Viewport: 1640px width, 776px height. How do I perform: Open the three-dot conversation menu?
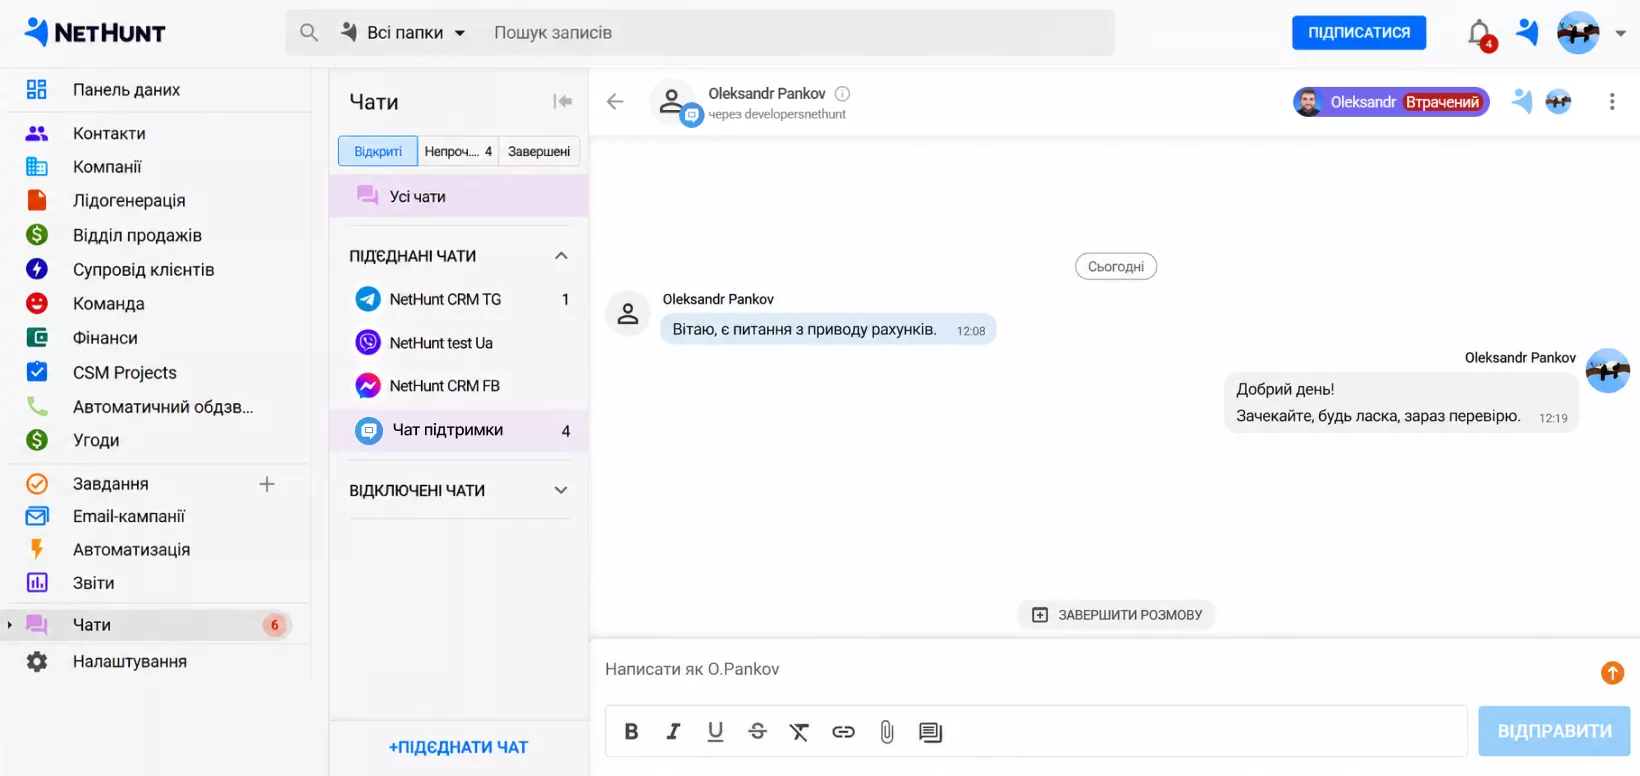coord(1612,101)
